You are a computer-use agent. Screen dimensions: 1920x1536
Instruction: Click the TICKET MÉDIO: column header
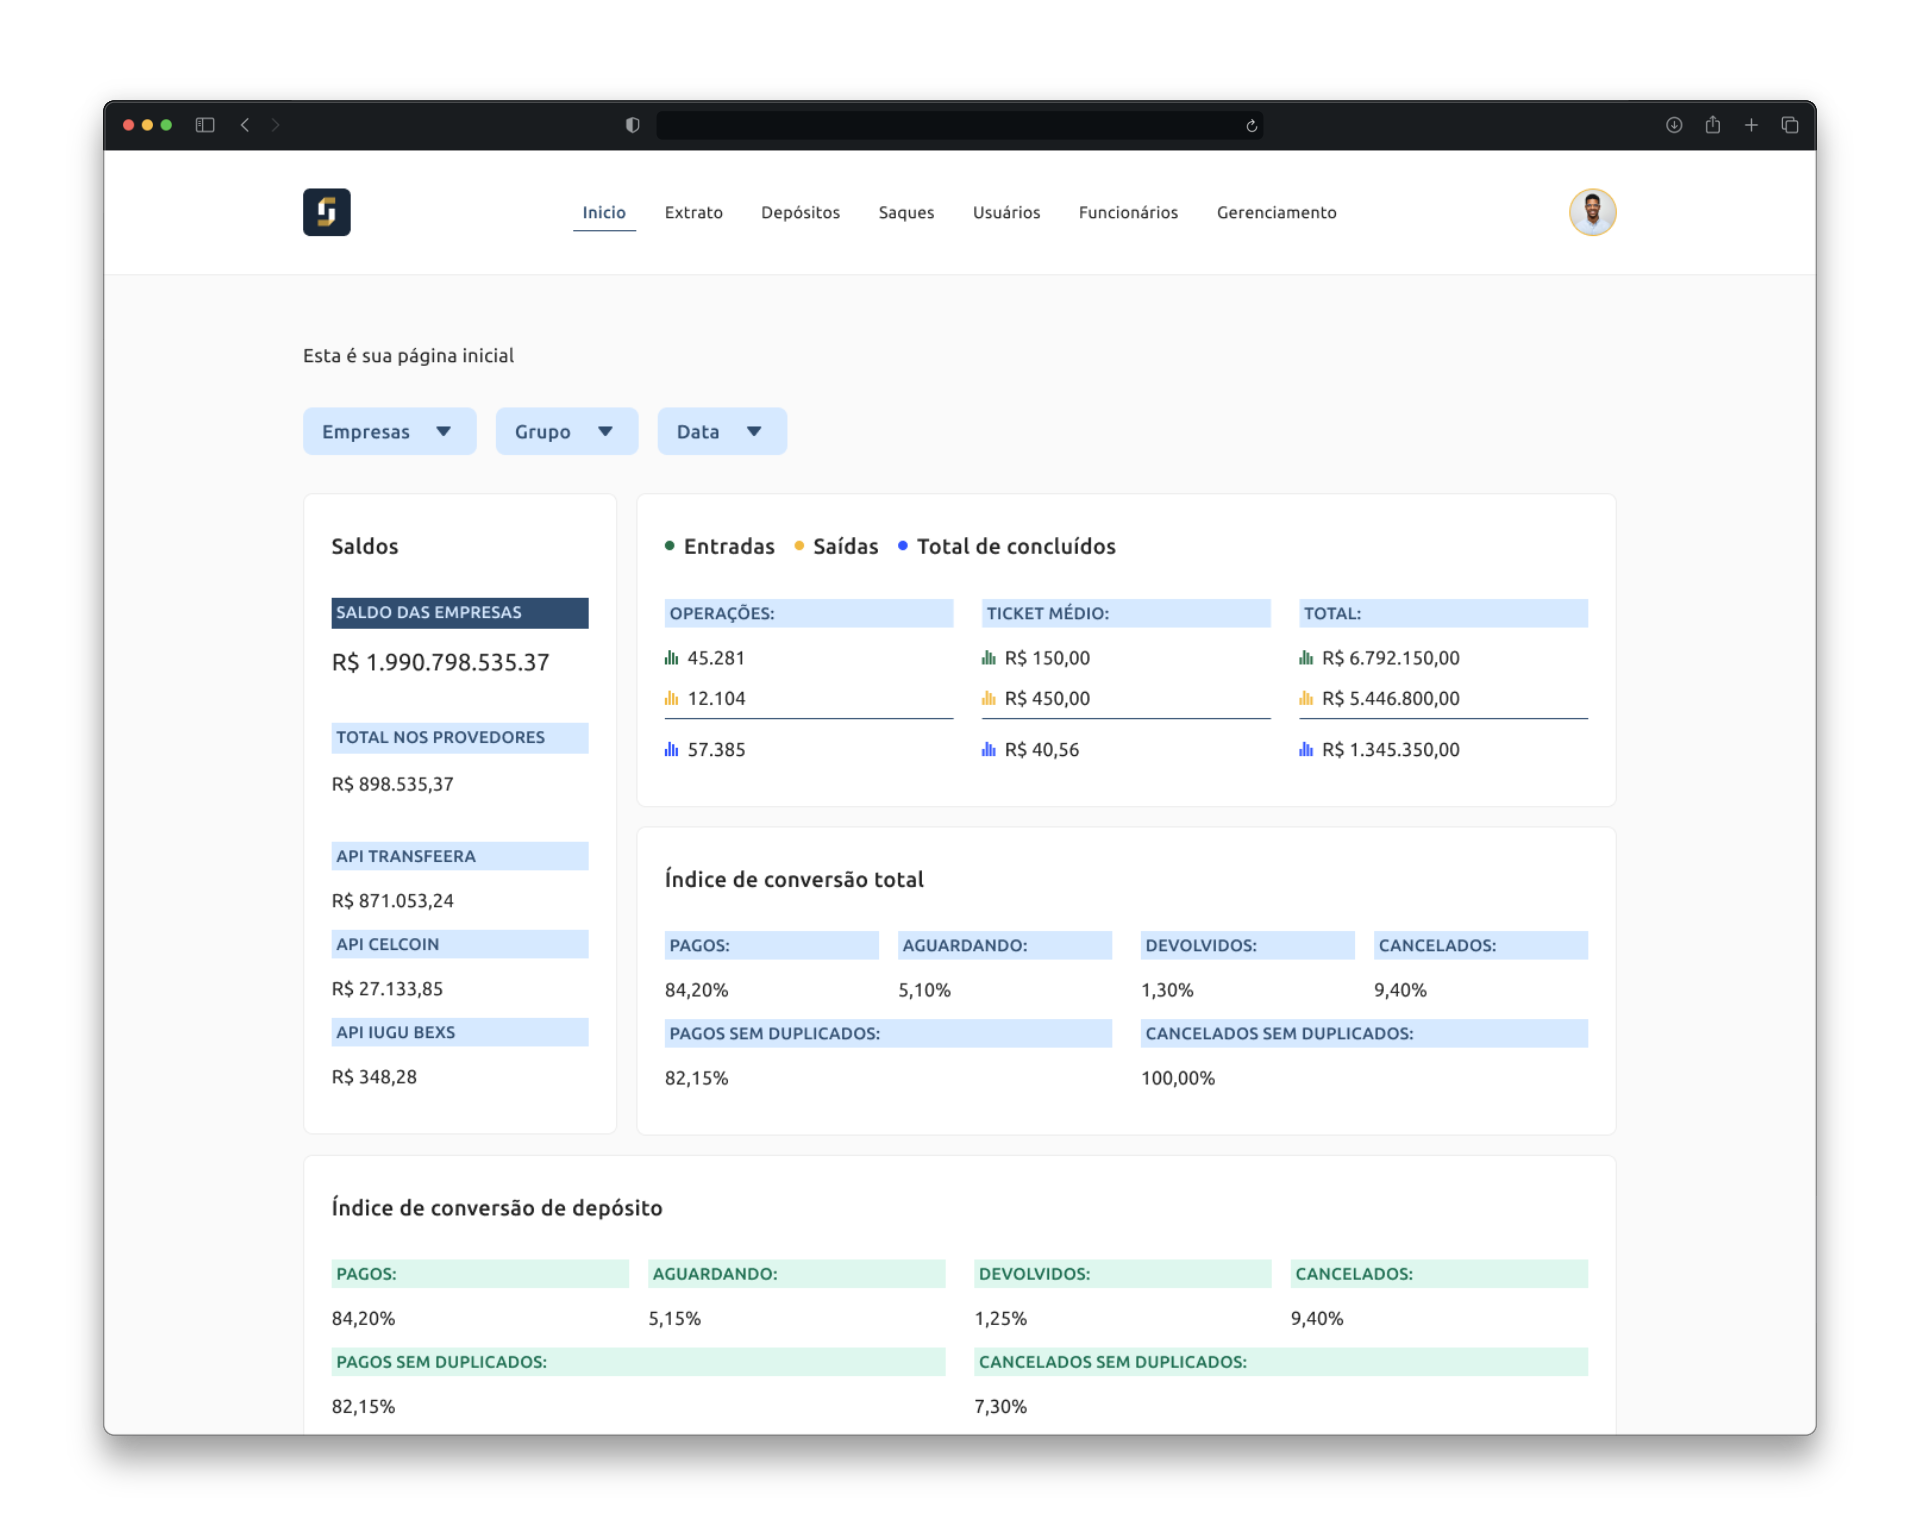(x=1125, y=613)
